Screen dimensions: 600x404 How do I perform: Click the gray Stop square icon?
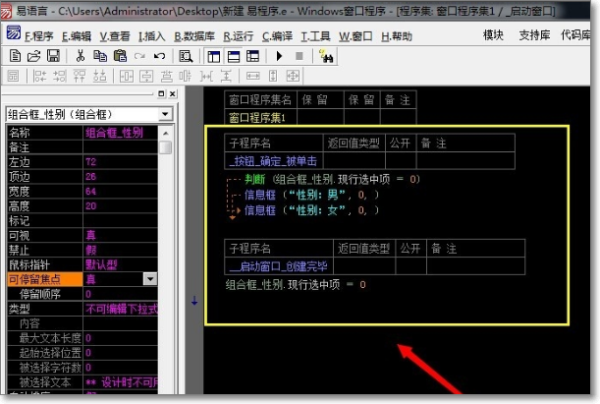coord(299,56)
